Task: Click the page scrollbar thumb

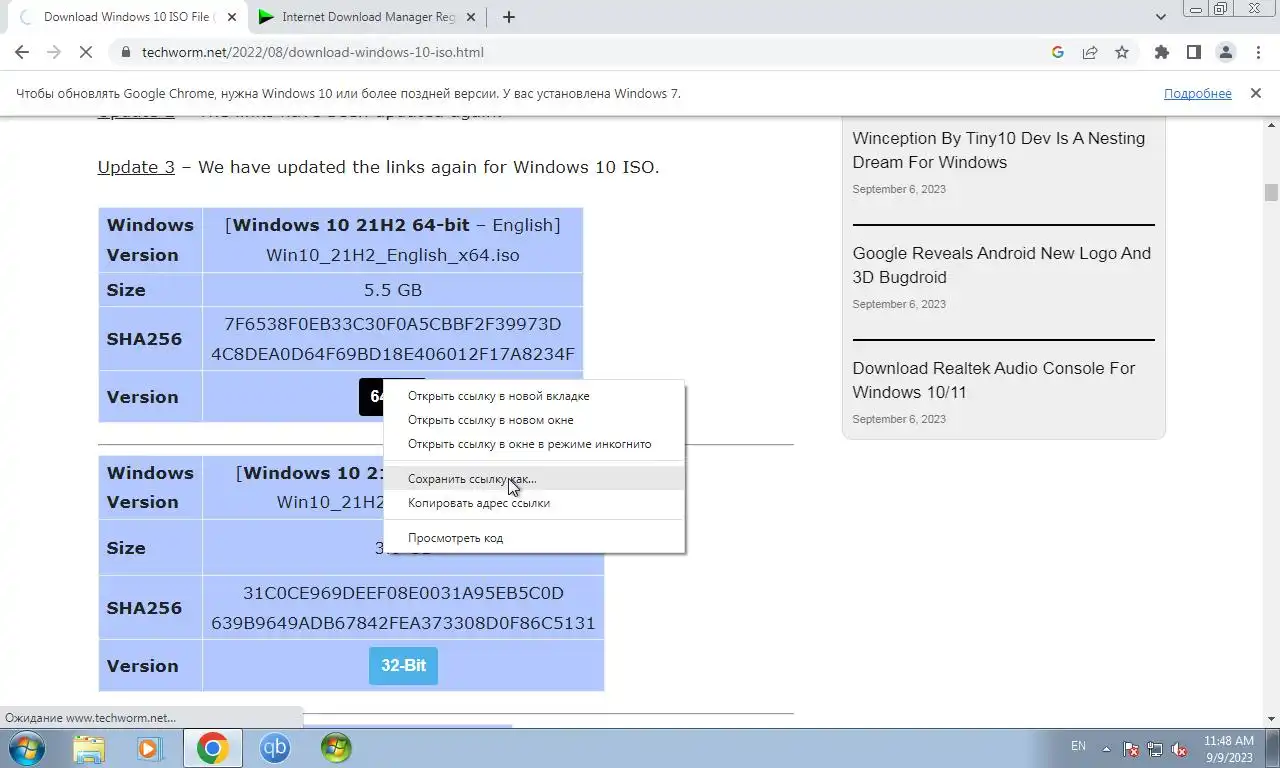Action: [x=1271, y=192]
